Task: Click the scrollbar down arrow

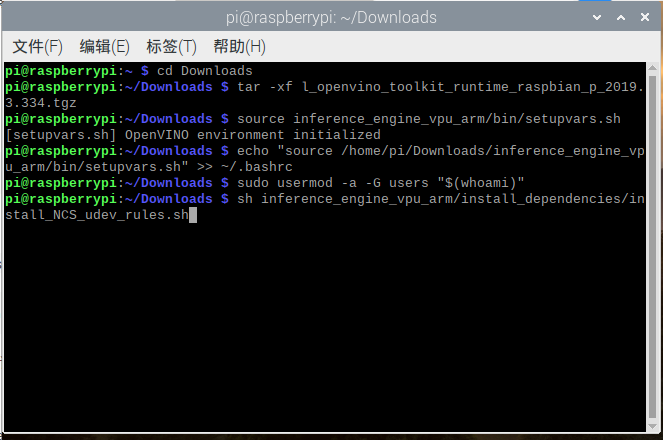Action: 652,426
